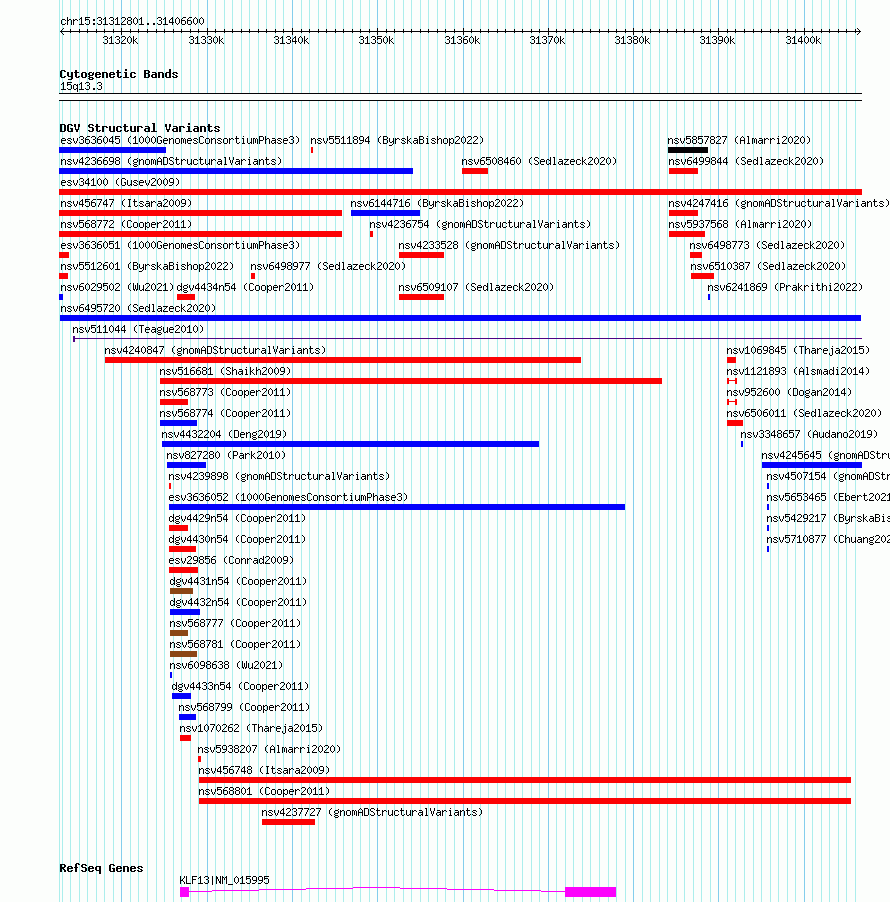
Task: Click the nsv5512601 (ByrskaBishop2022) label
Action: point(147,266)
